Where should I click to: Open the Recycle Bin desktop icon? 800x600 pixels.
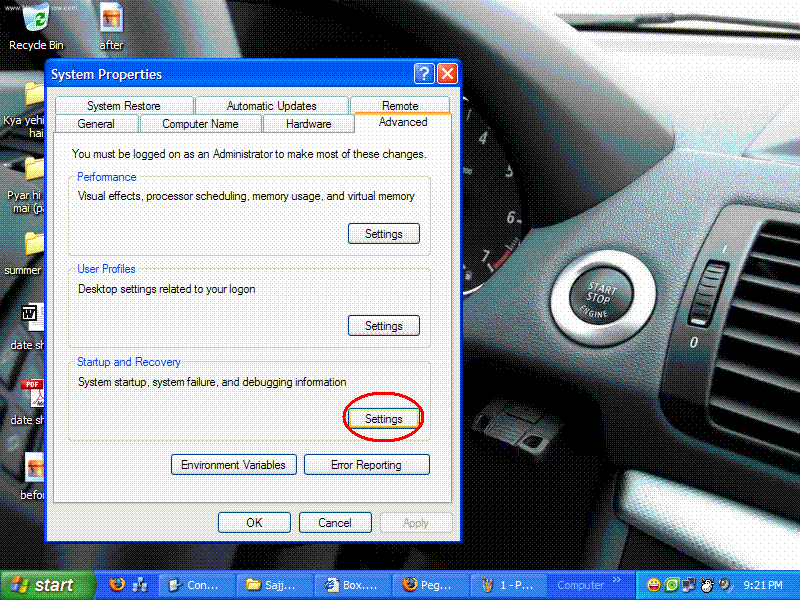pos(36,20)
